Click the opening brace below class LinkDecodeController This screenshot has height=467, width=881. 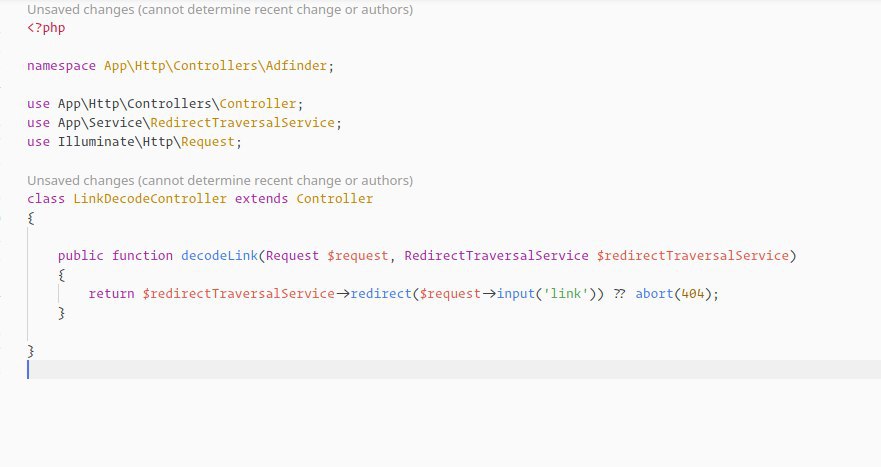(31, 218)
